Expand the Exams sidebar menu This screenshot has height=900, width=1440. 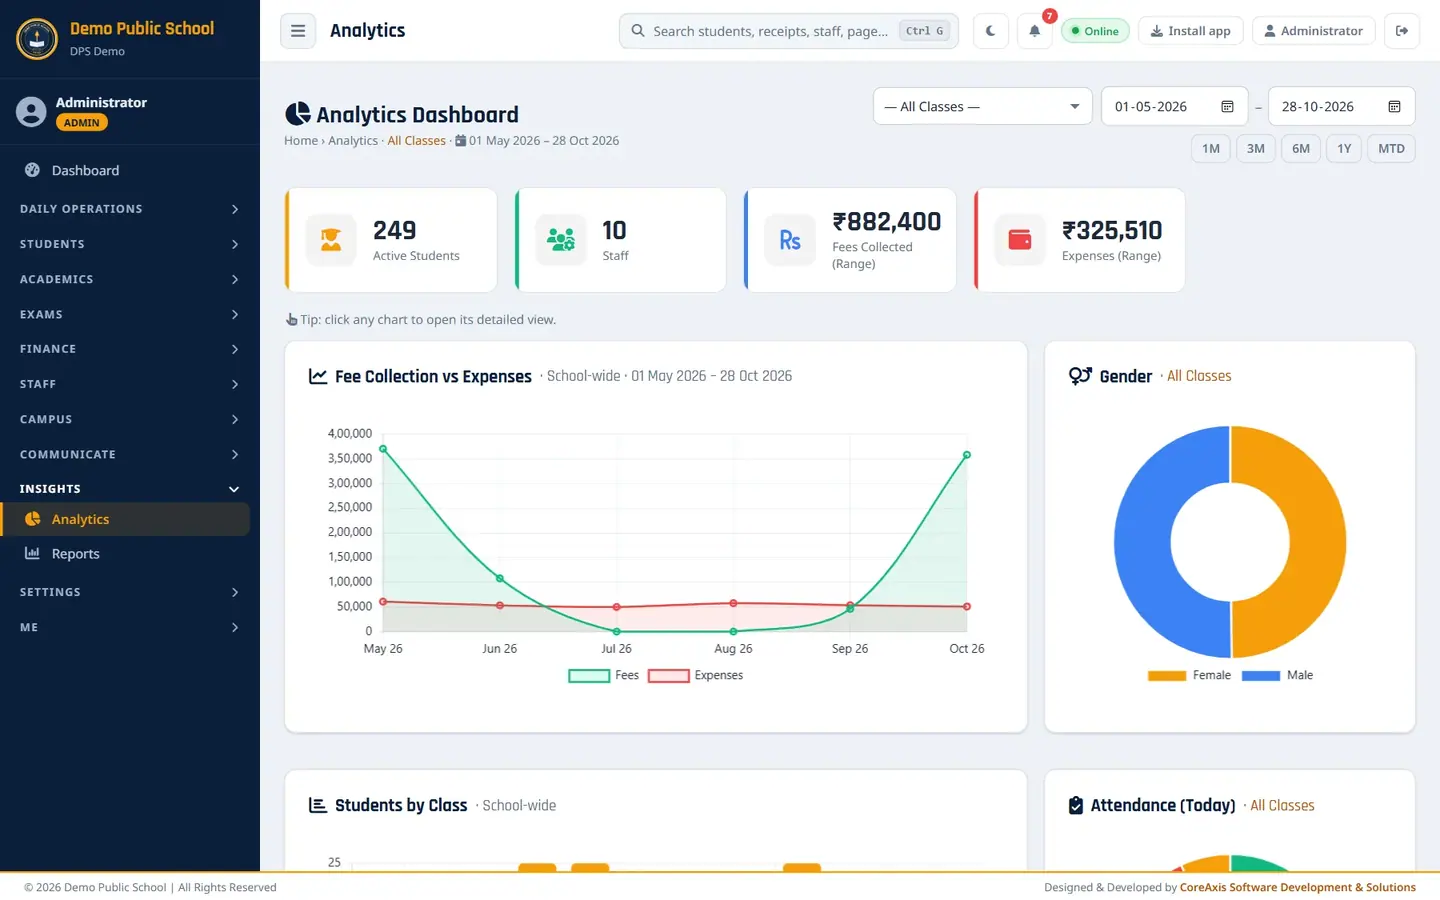tap(130, 314)
